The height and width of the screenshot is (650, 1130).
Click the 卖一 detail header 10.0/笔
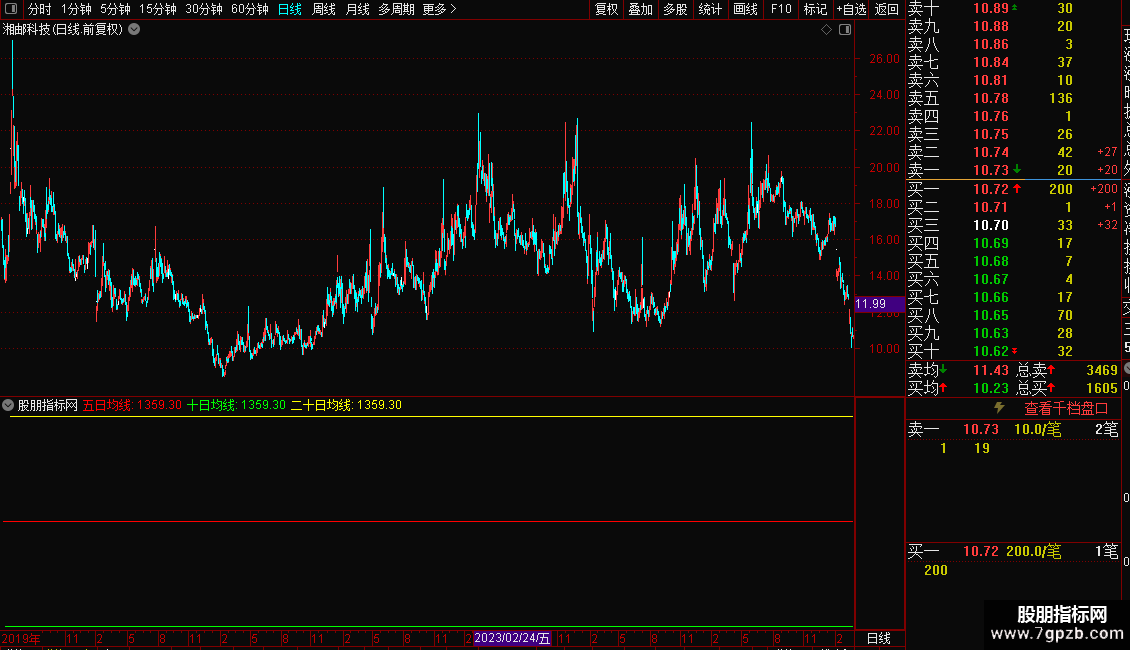(x=1038, y=429)
